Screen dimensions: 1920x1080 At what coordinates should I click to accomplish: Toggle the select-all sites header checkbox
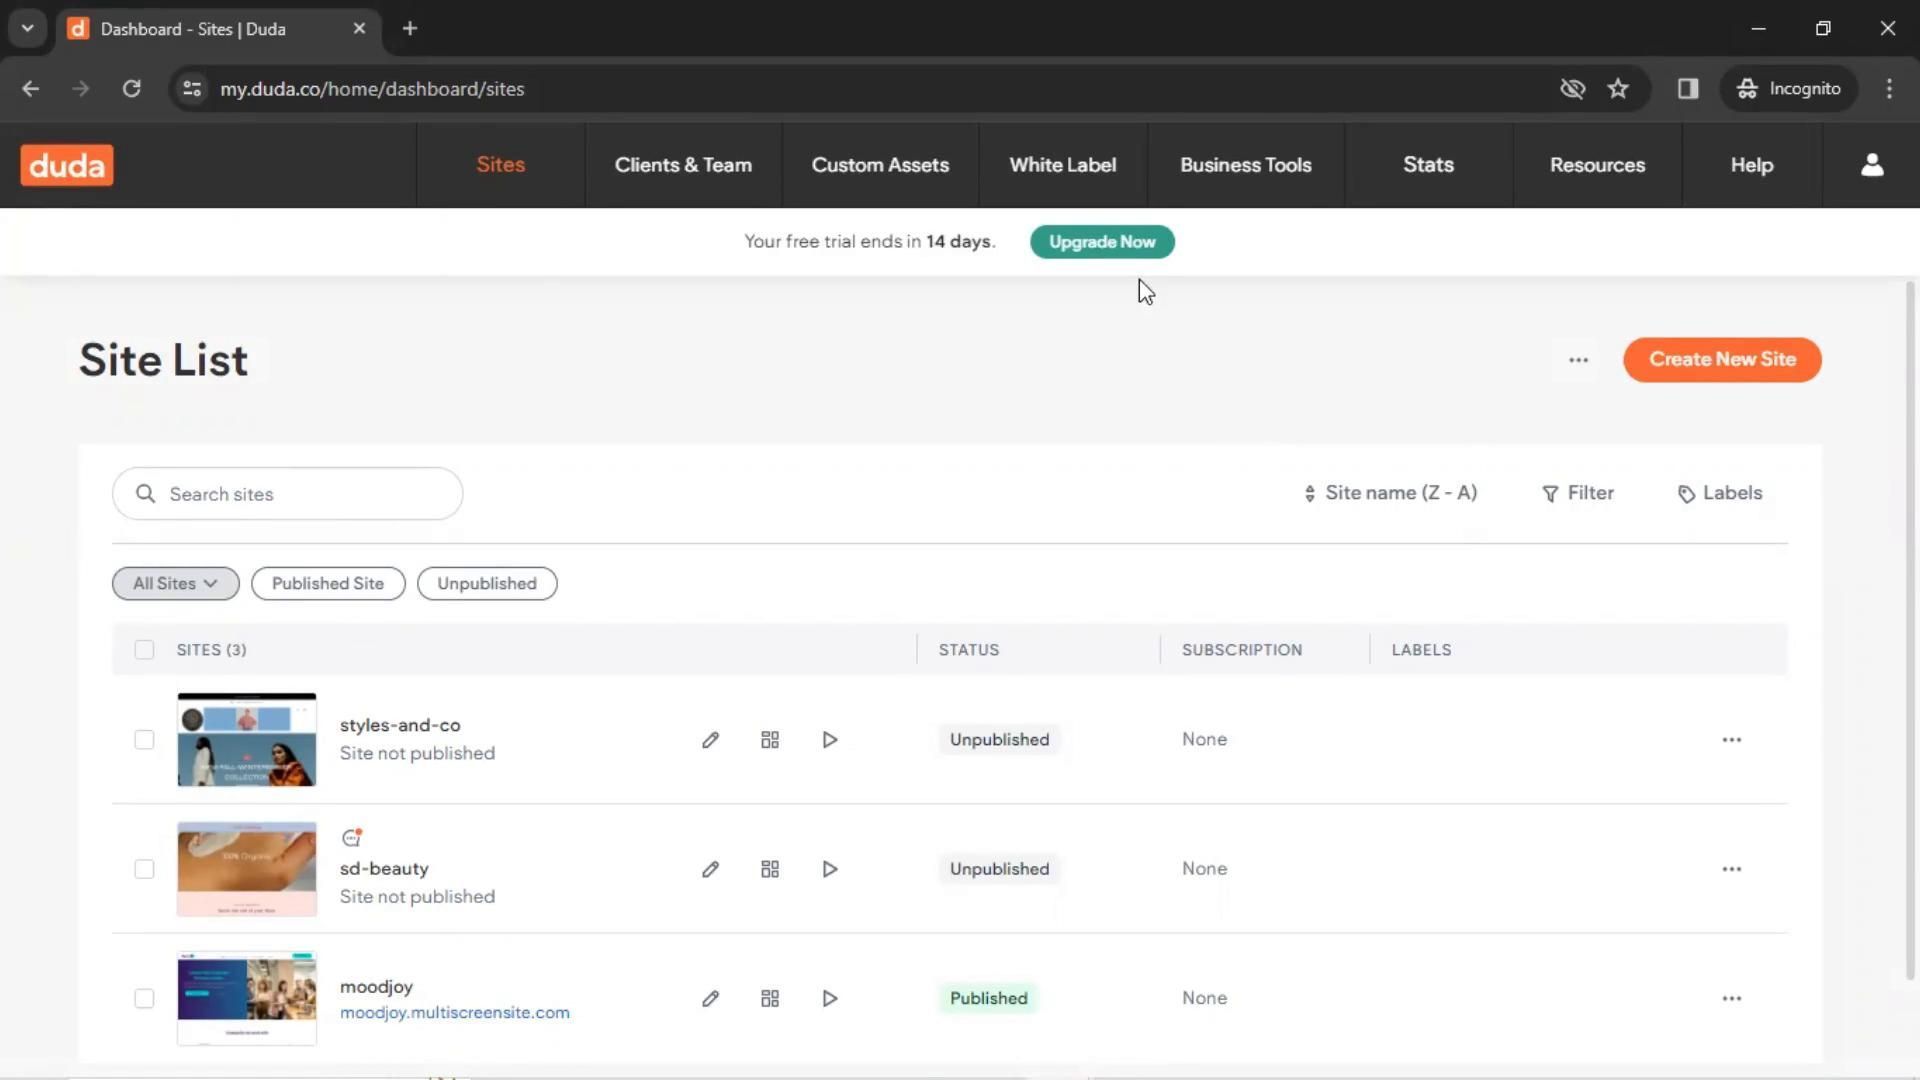pos(144,650)
